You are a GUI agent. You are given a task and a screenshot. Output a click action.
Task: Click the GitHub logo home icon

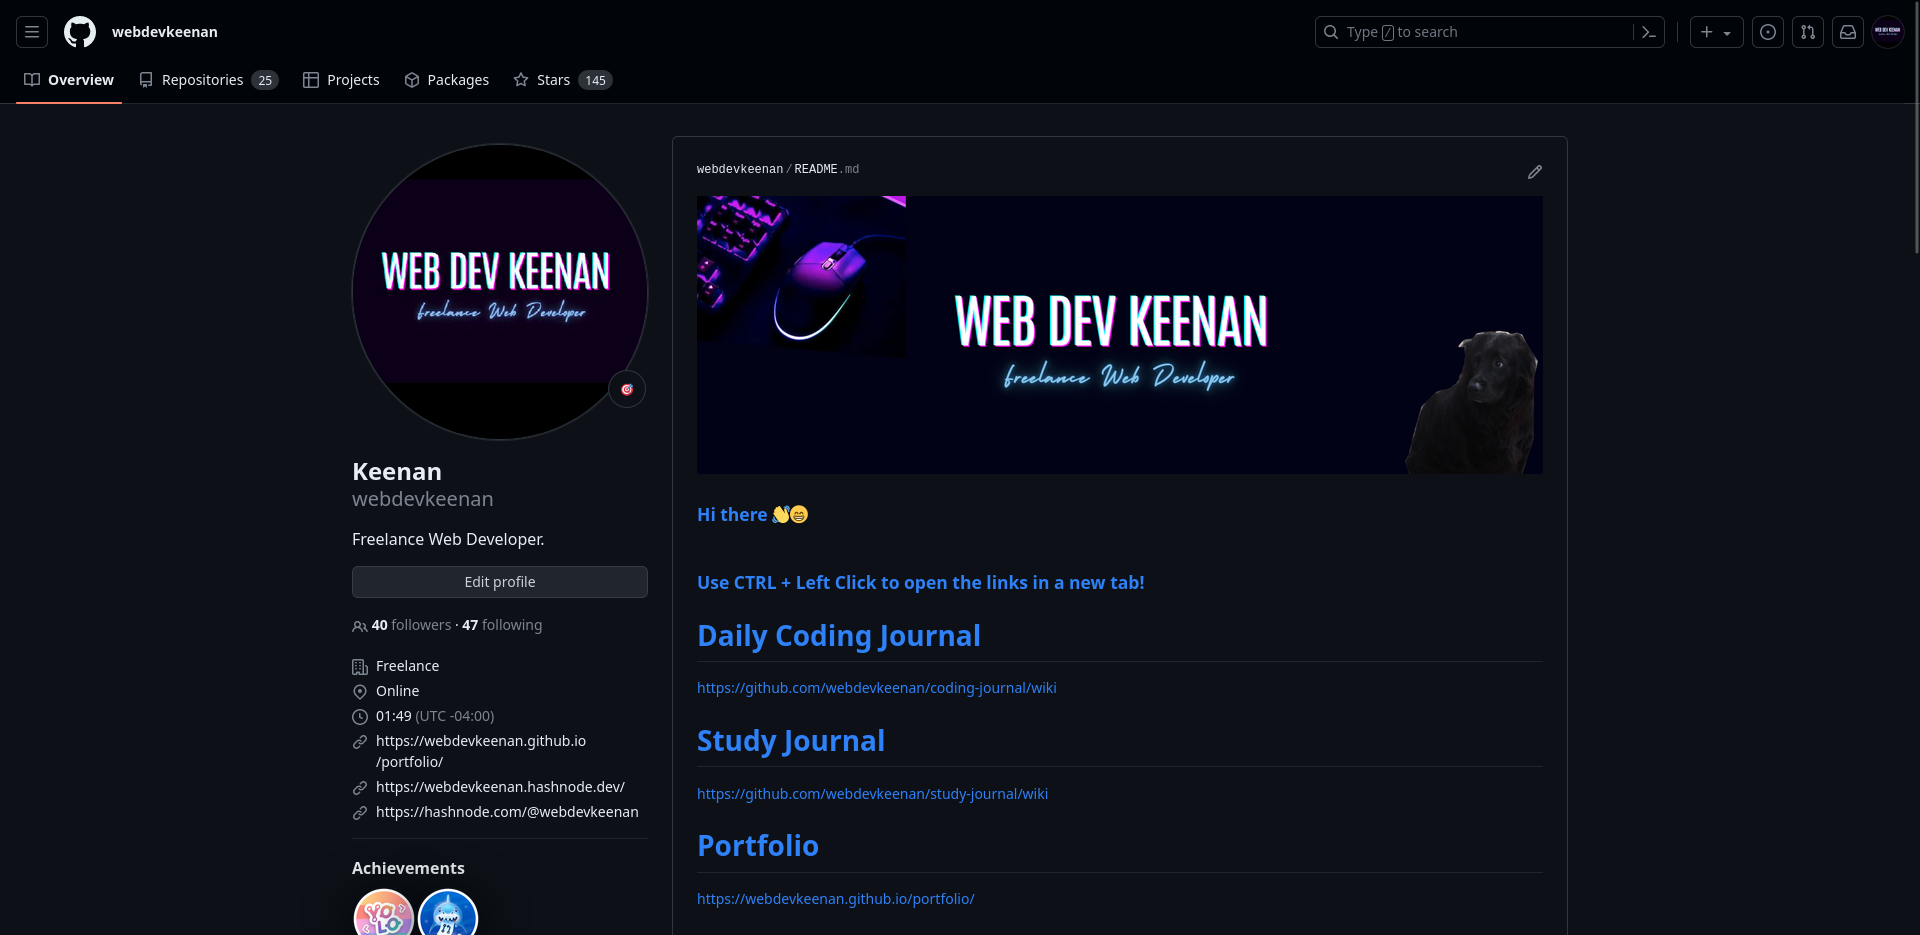tap(80, 32)
